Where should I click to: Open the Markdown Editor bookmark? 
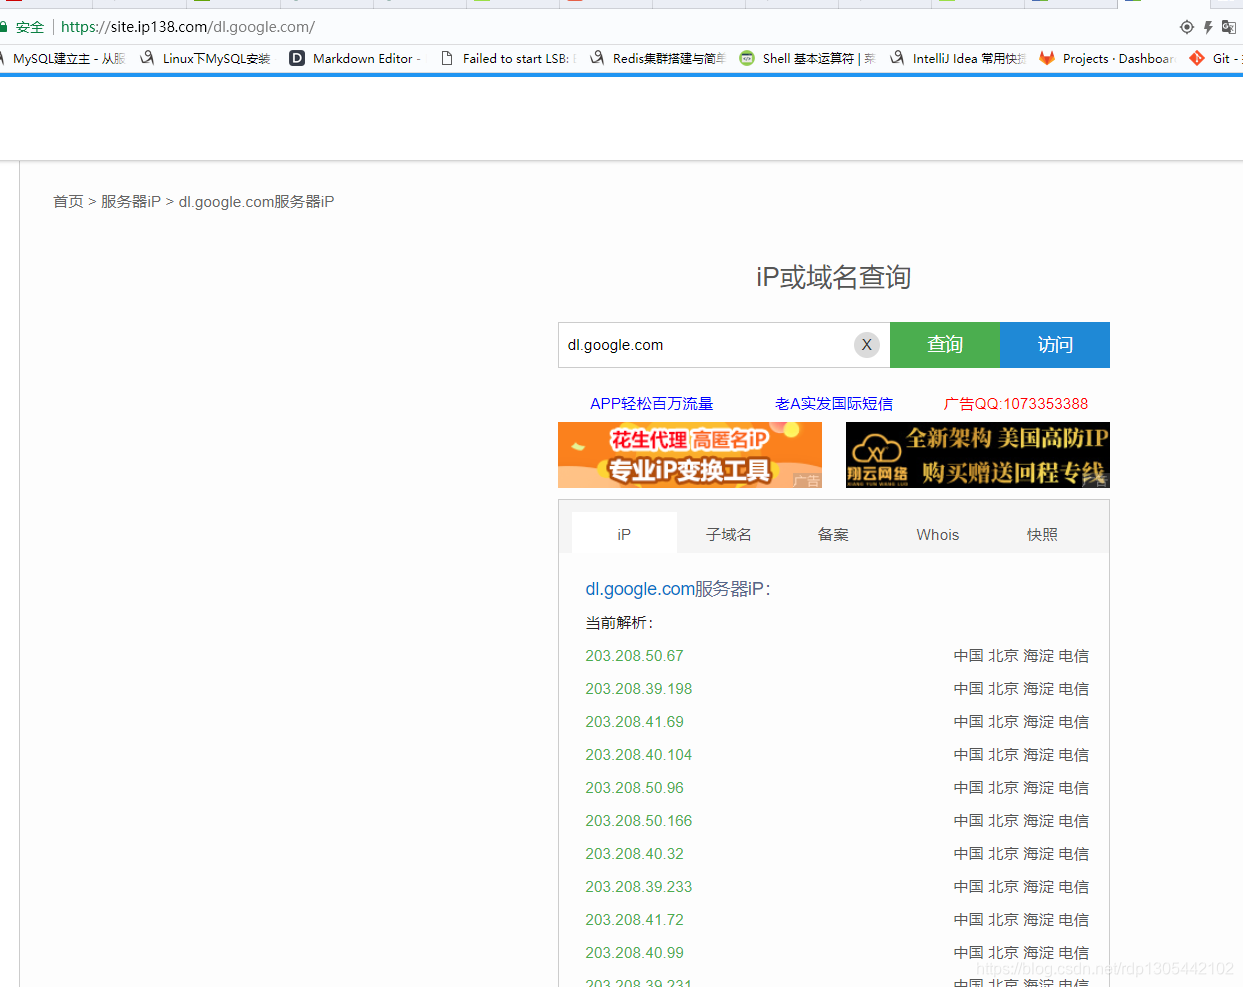pyautogui.click(x=355, y=59)
